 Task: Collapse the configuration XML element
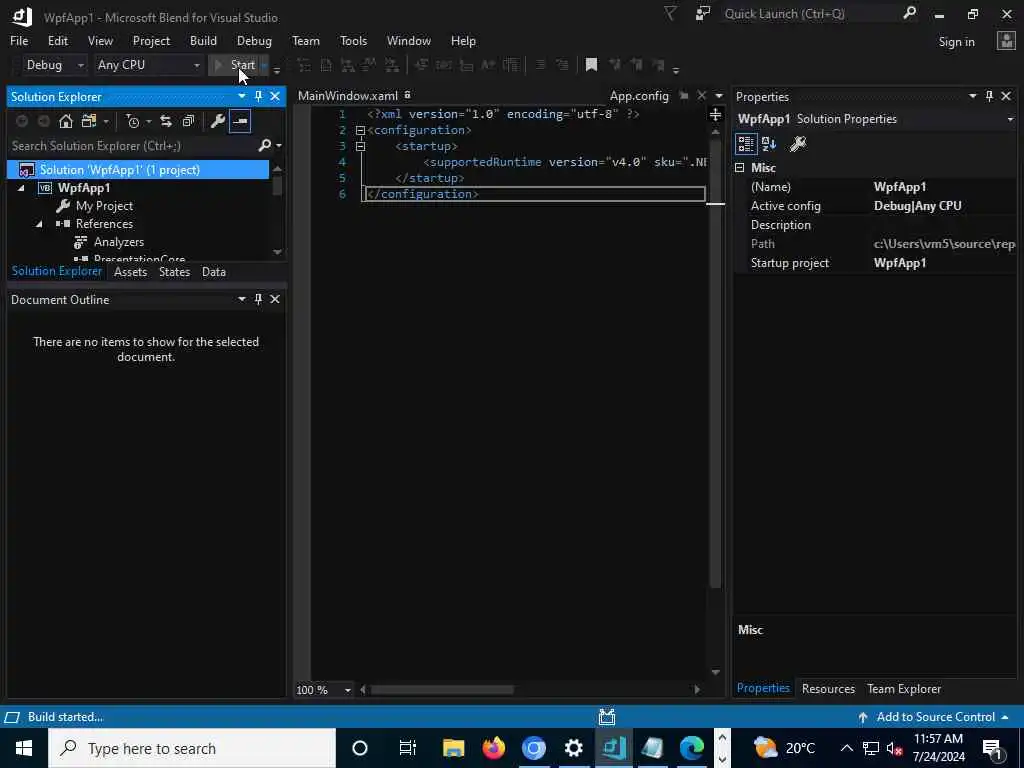click(360, 131)
